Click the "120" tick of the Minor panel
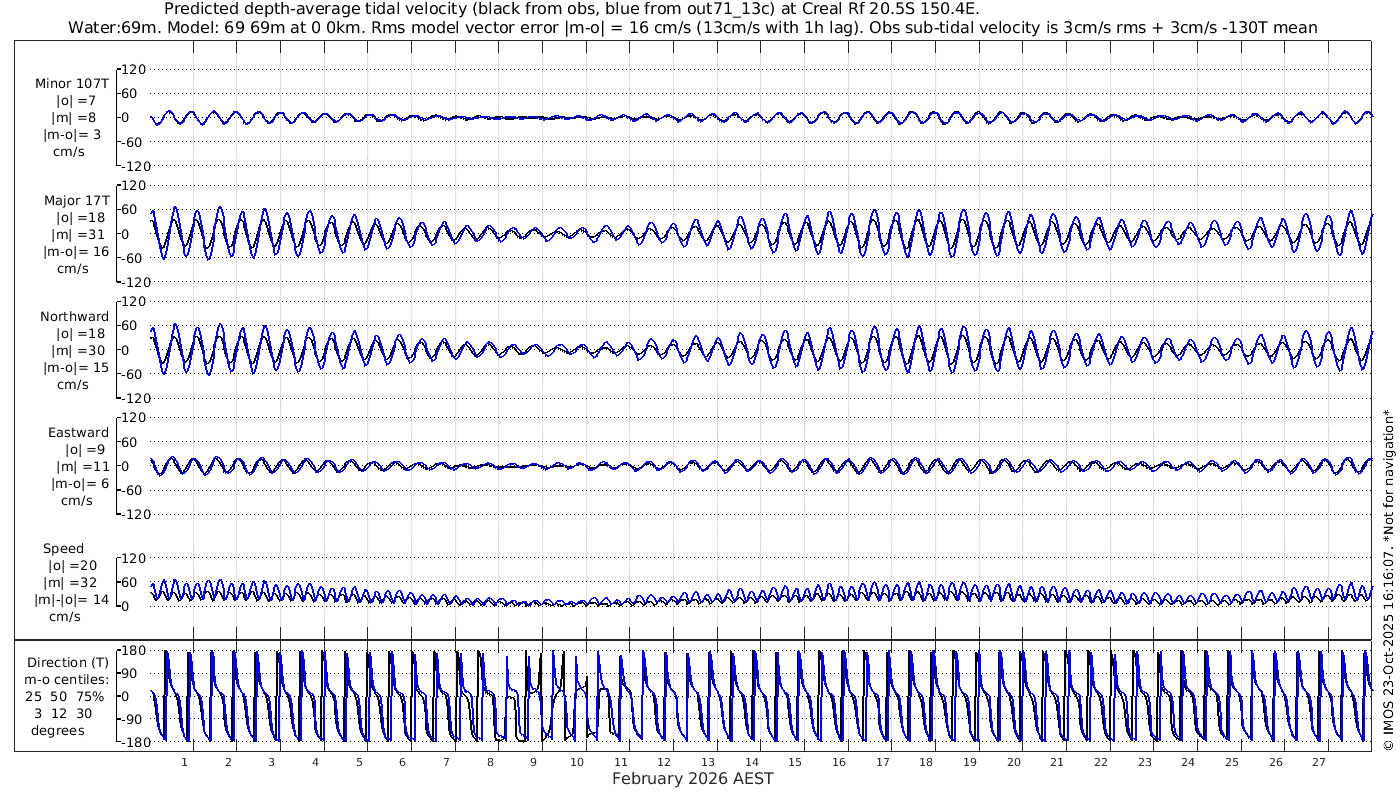1400x800 pixels. (135, 69)
